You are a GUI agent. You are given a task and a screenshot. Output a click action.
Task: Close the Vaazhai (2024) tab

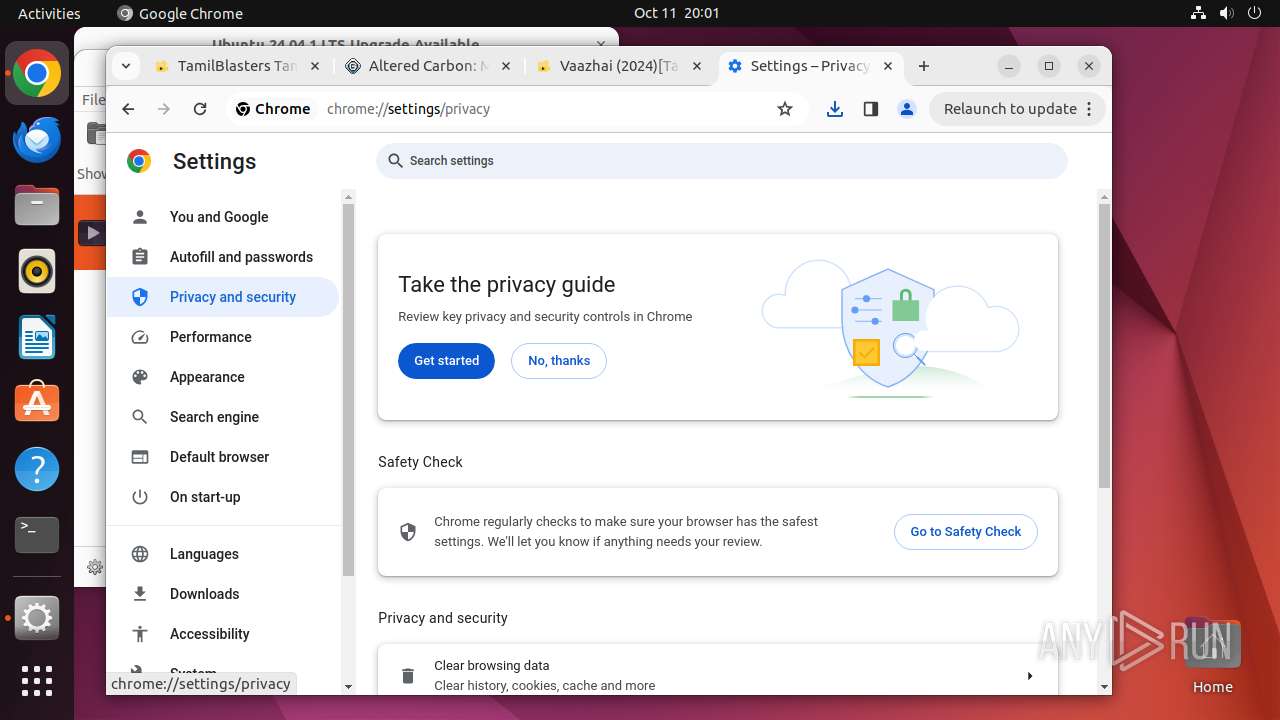click(697, 66)
